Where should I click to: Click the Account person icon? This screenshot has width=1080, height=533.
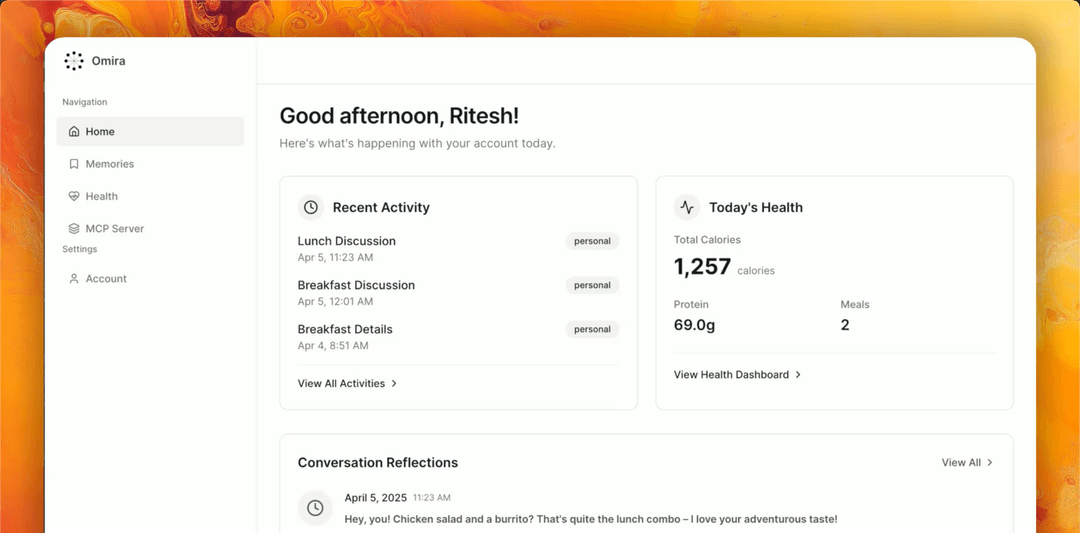[x=74, y=279]
